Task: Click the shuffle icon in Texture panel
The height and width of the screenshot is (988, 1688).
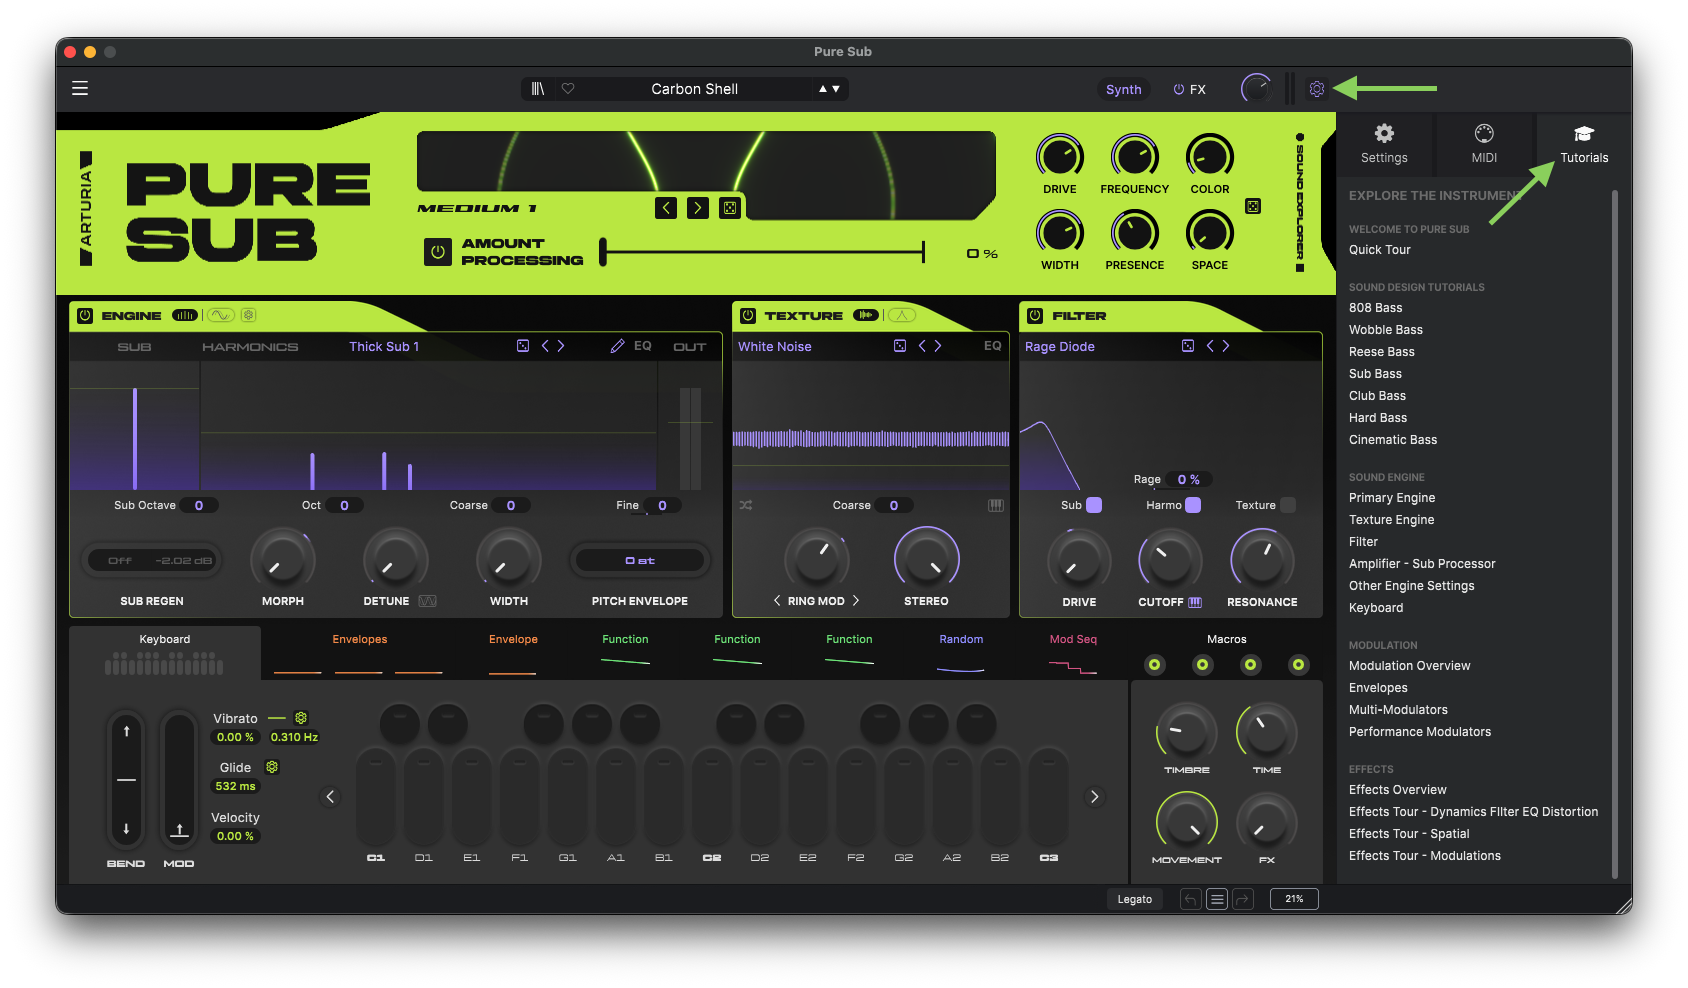Action: click(746, 505)
